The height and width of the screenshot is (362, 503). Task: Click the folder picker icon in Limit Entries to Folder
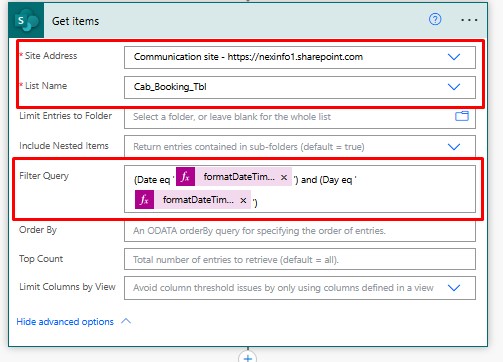click(x=462, y=116)
